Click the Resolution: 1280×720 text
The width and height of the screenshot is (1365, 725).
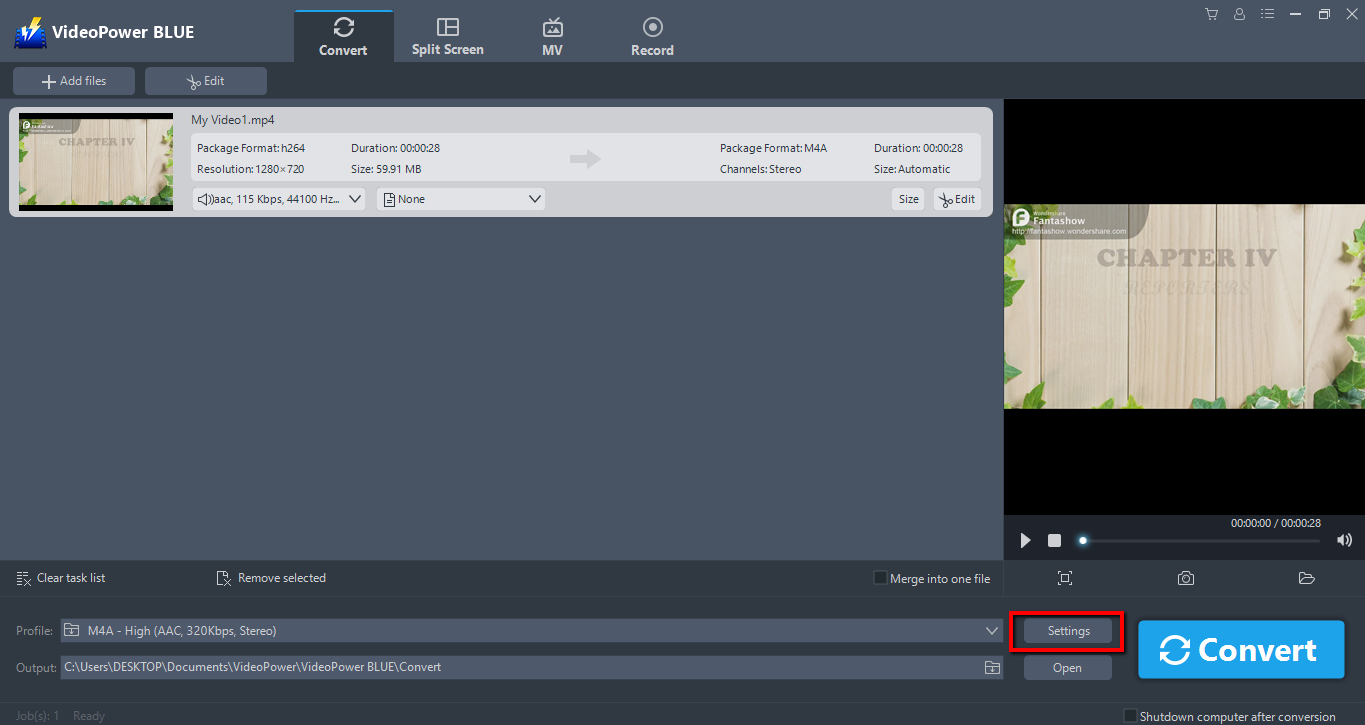coord(251,169)
